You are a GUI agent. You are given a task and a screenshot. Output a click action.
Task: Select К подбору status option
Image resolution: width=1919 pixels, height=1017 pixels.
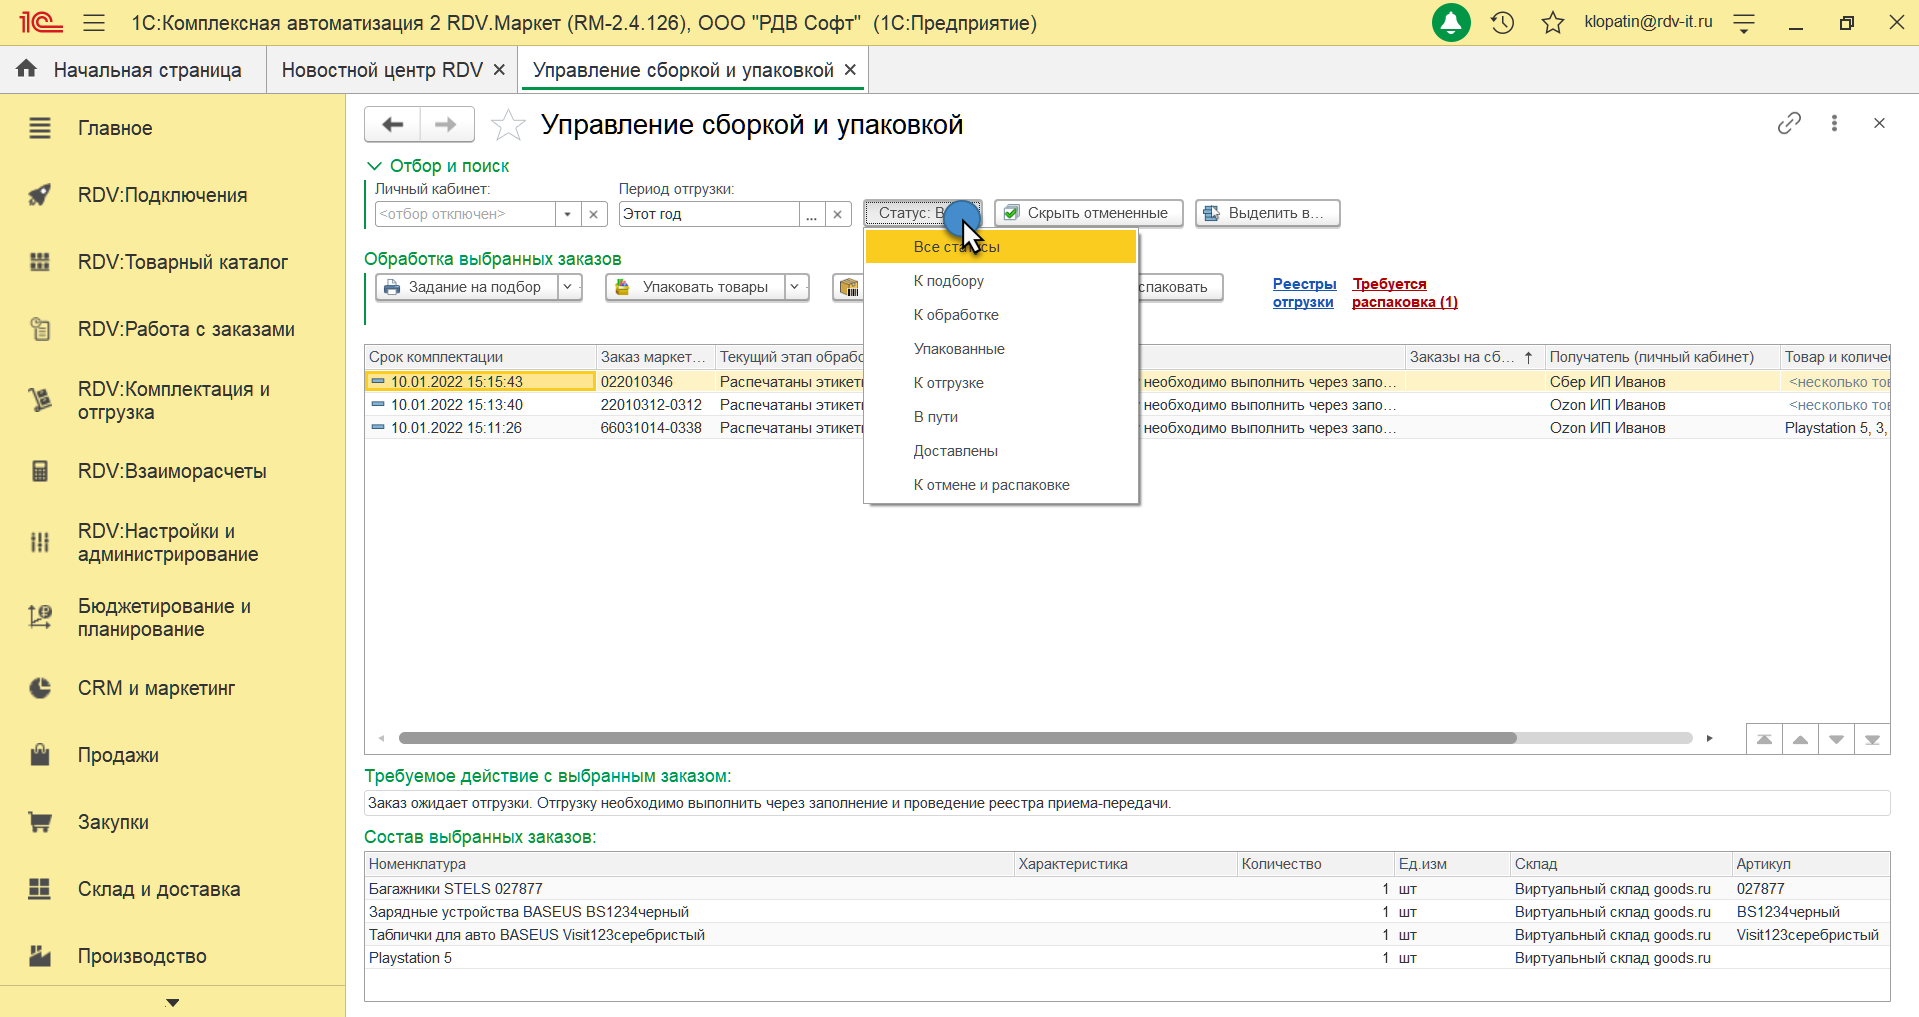pyautogui.click(x=948, y=281)
